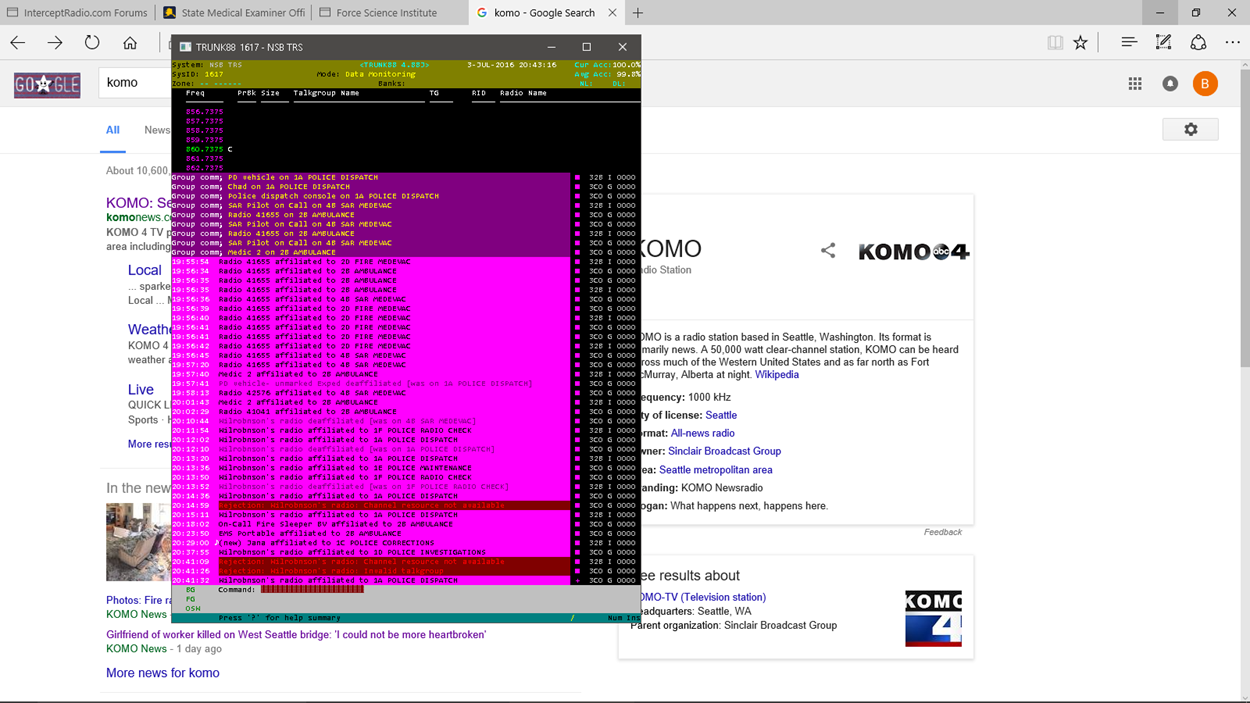Select On-Call Fire Sleeper BV log line
1250x703 pixels.
pos(371,524)
